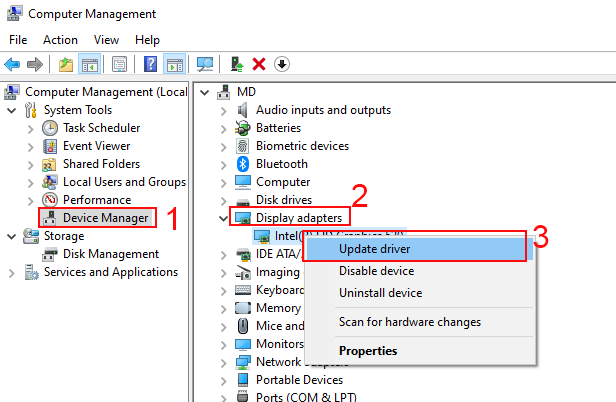616x402 pixels.
Task: Click the Task Scheduler clock icon
Action: pyautogui.click(x=50, y=128)
